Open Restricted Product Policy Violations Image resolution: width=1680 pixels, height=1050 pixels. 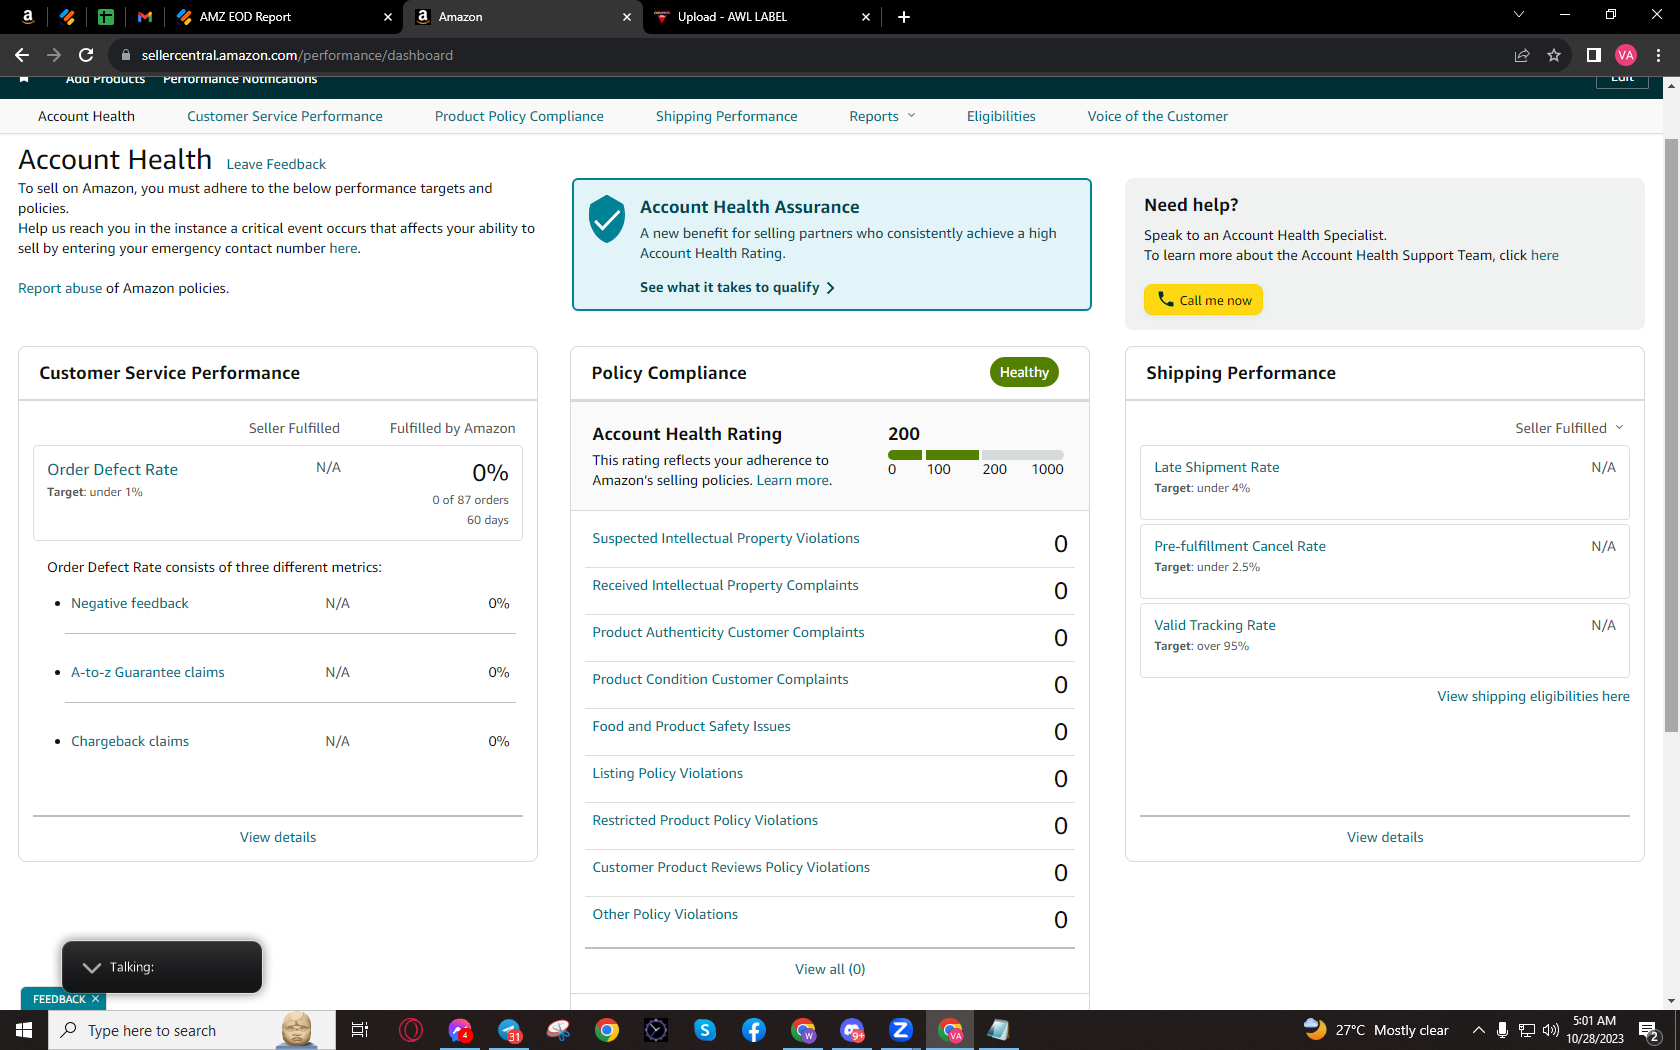pyautogui.click(x=705, y=820)
